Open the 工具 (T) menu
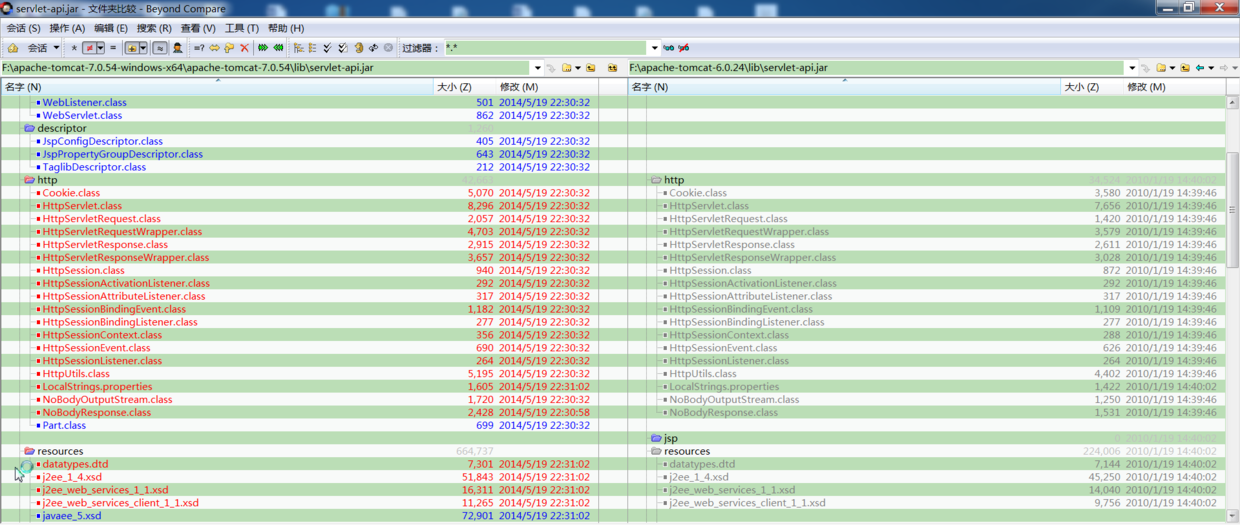Viewport: 1240px width, 525px height. point(242,28)
